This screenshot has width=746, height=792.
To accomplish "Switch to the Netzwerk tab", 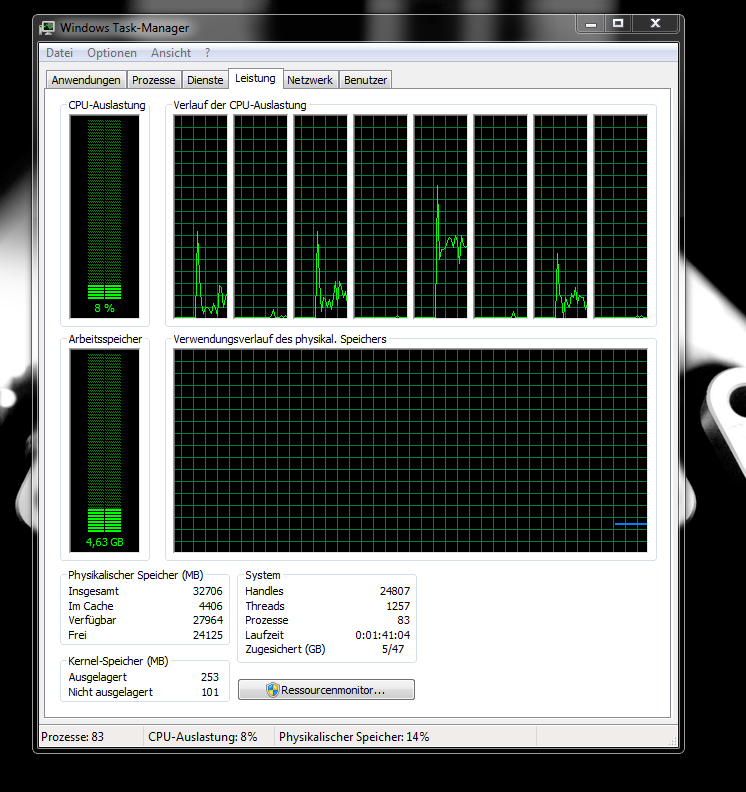I will click(310, 80).
